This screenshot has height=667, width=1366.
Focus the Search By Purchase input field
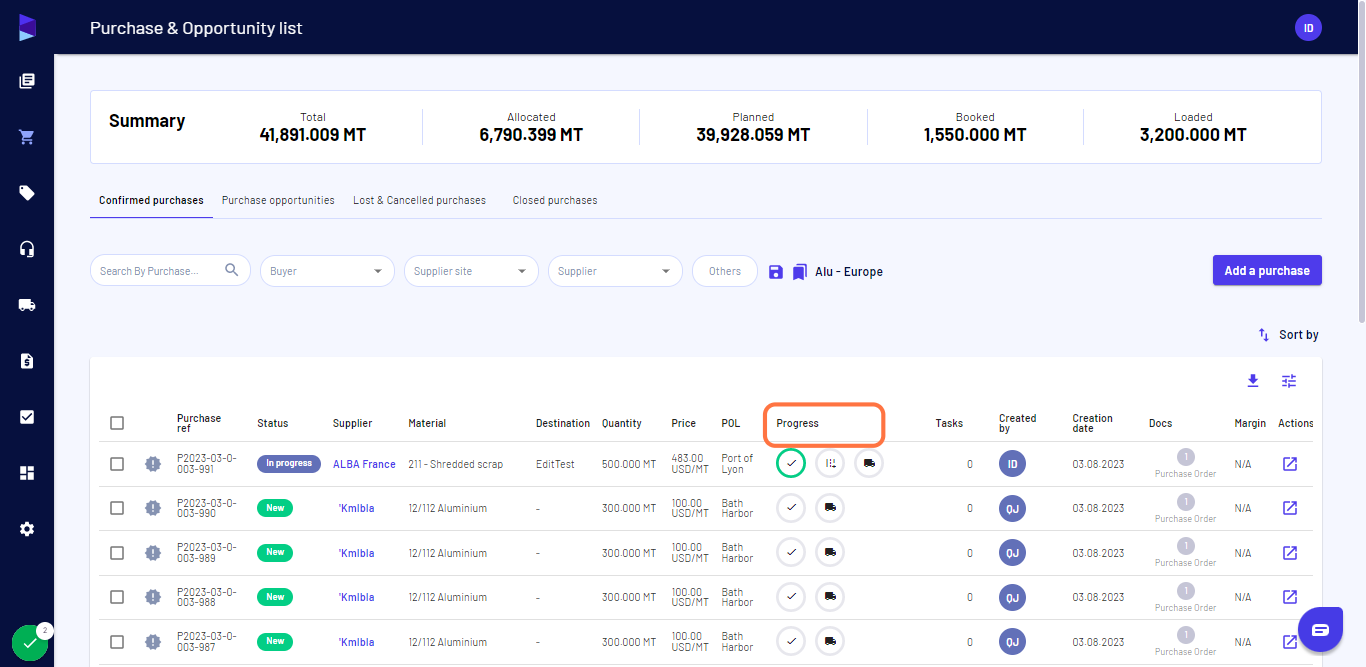coord(160,271)
